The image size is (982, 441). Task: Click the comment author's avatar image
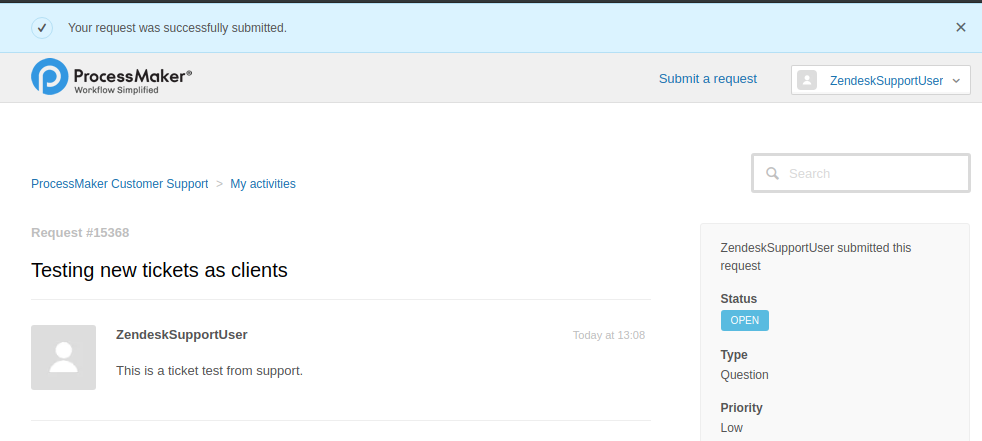tap(64, 357)
